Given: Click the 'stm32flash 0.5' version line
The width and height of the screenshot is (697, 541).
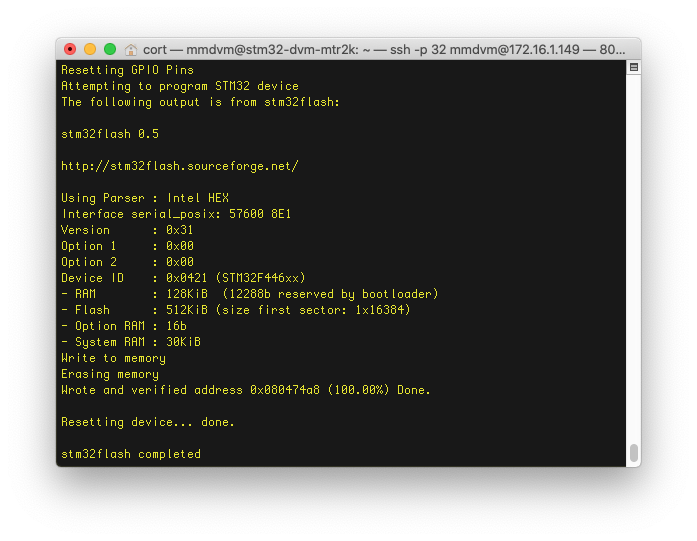Looking at the screenshot, I should coord(110,134).
